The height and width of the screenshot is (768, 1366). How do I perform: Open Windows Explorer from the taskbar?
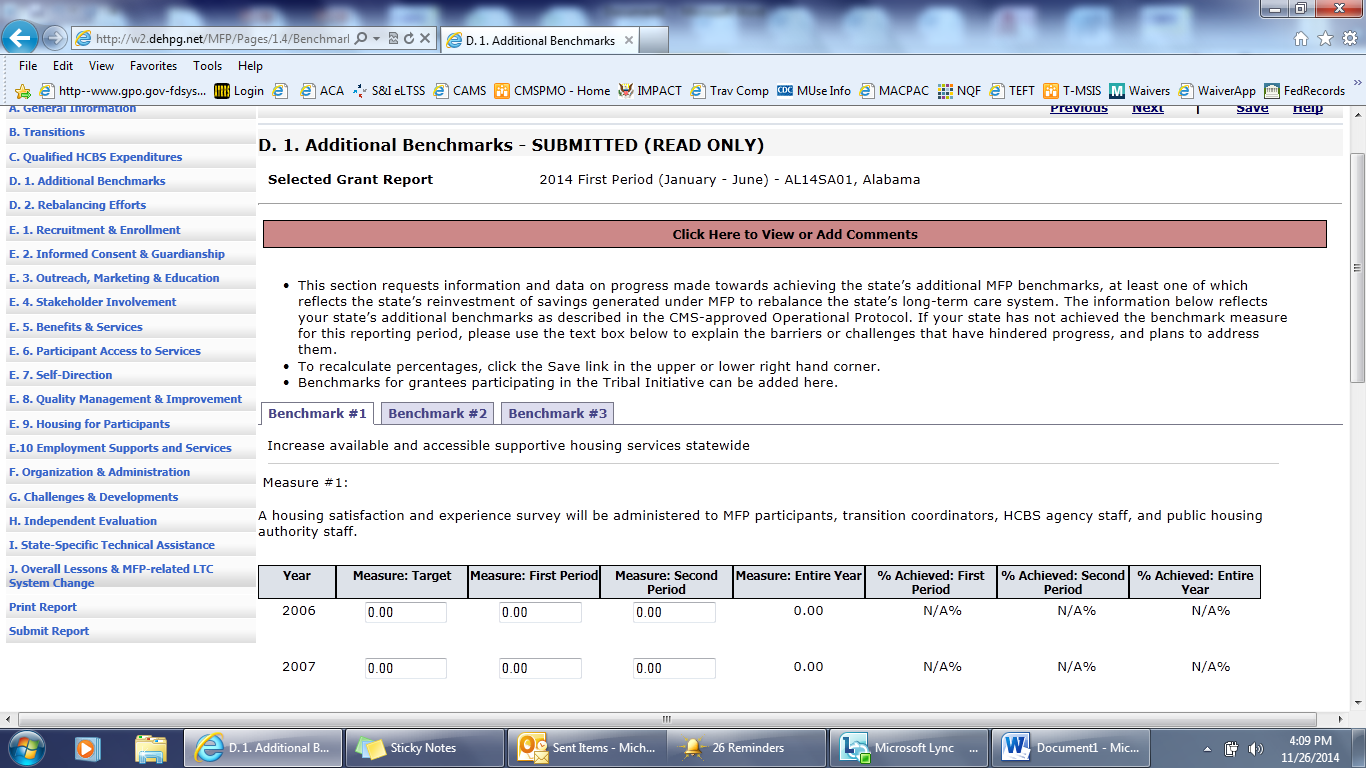click(x=151, y=748)
